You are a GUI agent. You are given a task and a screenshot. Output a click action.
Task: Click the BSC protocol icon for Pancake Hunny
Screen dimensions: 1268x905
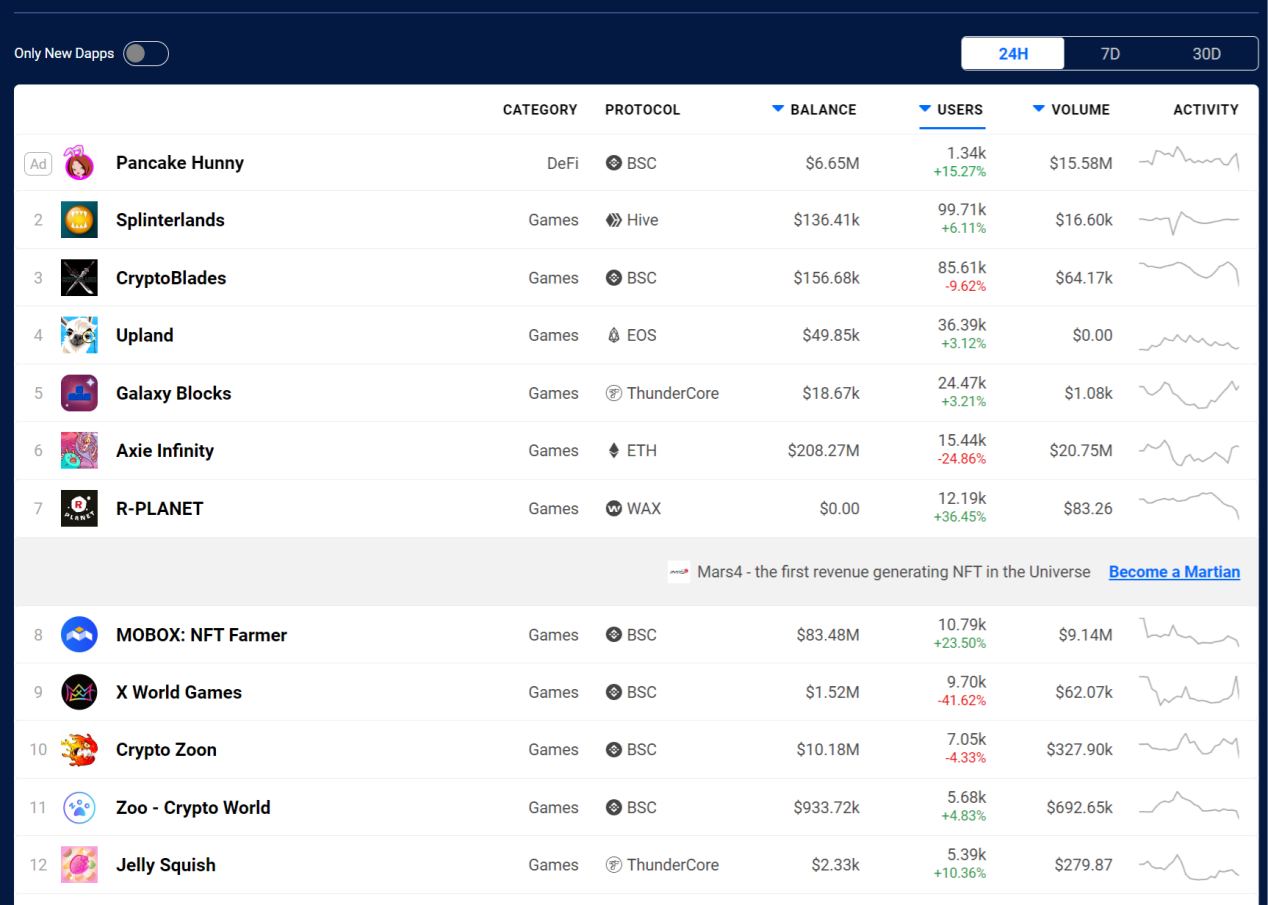point(614,163)
